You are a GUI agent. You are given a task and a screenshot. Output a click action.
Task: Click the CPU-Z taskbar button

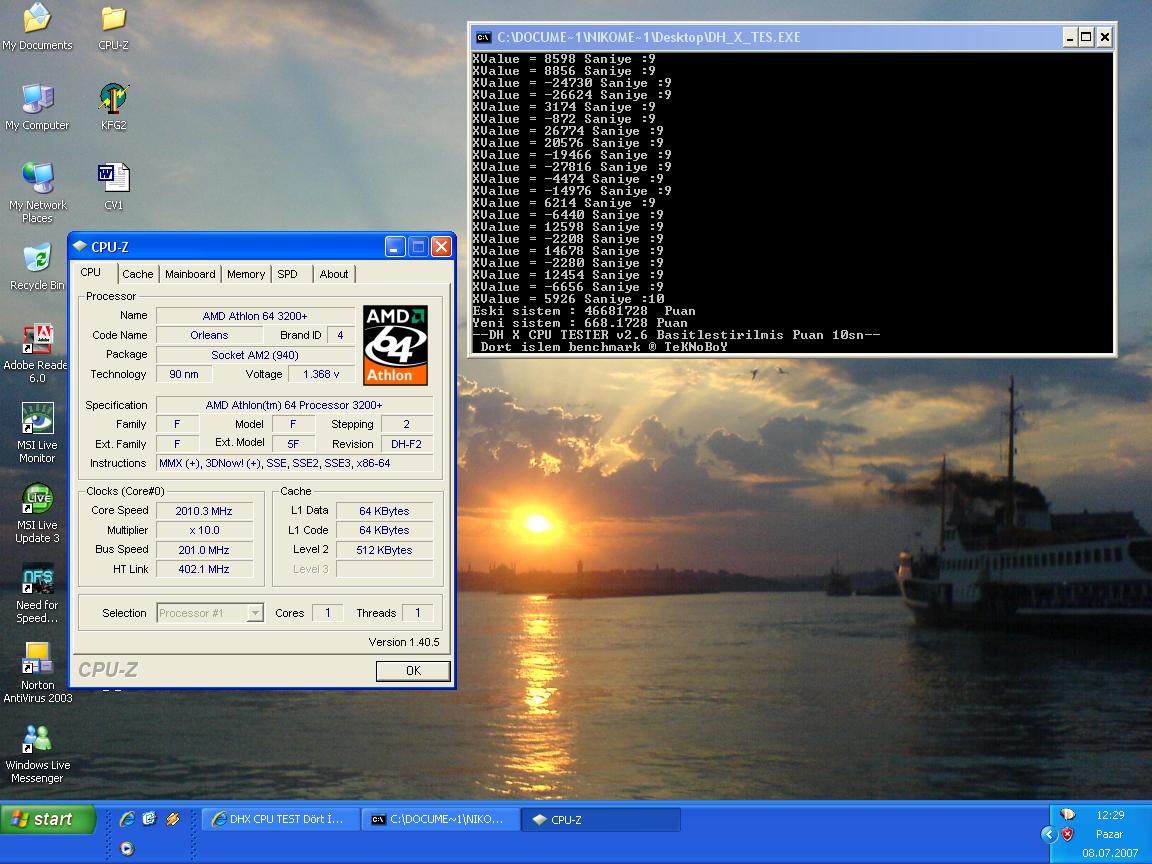tap(601, 819)
